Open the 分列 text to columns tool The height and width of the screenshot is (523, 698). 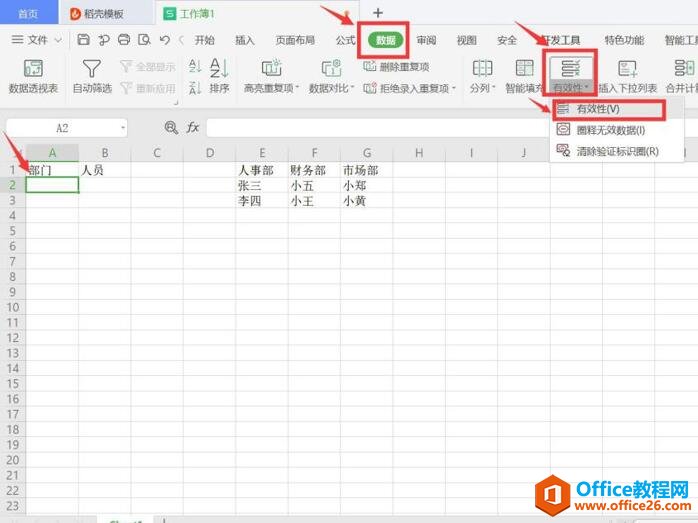tap(482, 77)
